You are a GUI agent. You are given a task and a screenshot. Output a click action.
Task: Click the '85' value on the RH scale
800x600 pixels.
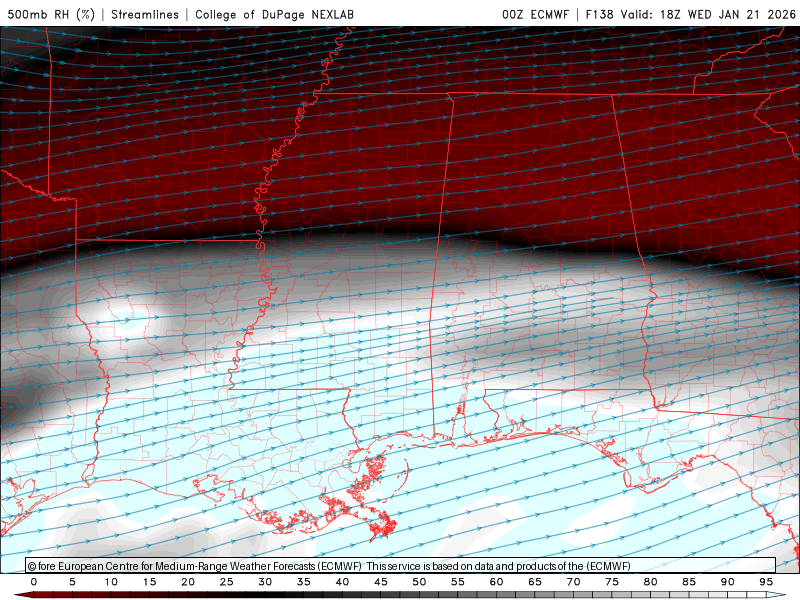click(689, 582)
